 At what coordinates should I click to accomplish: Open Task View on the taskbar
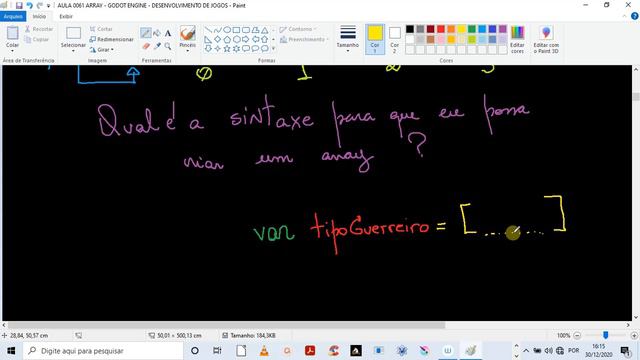click(217, 351)
